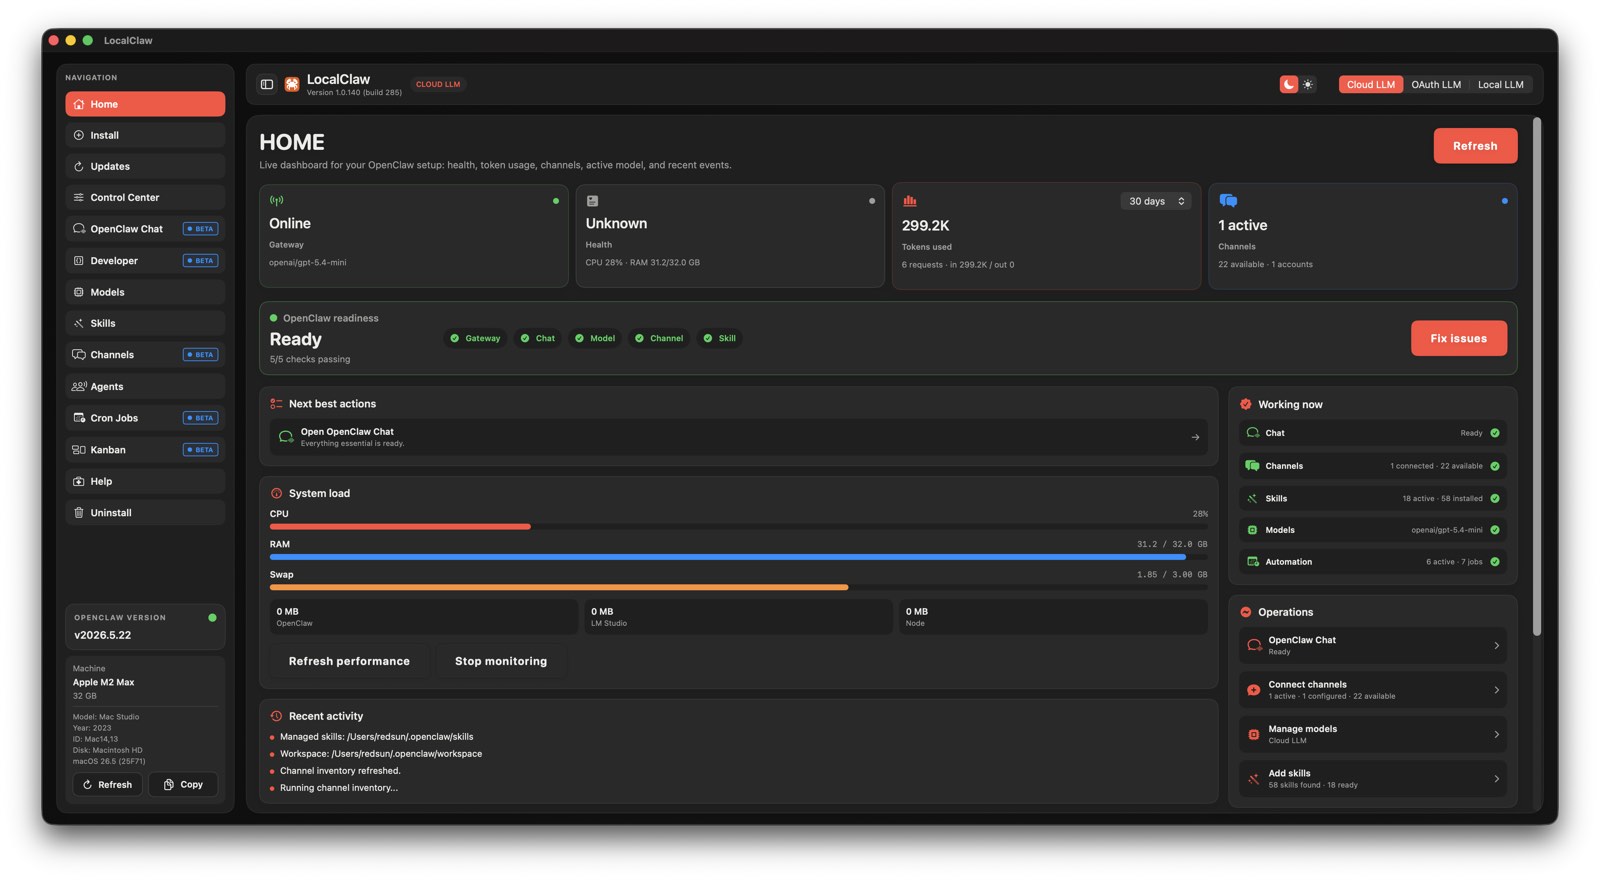Click the Skills row in Working now
Screen dimensions: 1600x880
click(1372, 499)
